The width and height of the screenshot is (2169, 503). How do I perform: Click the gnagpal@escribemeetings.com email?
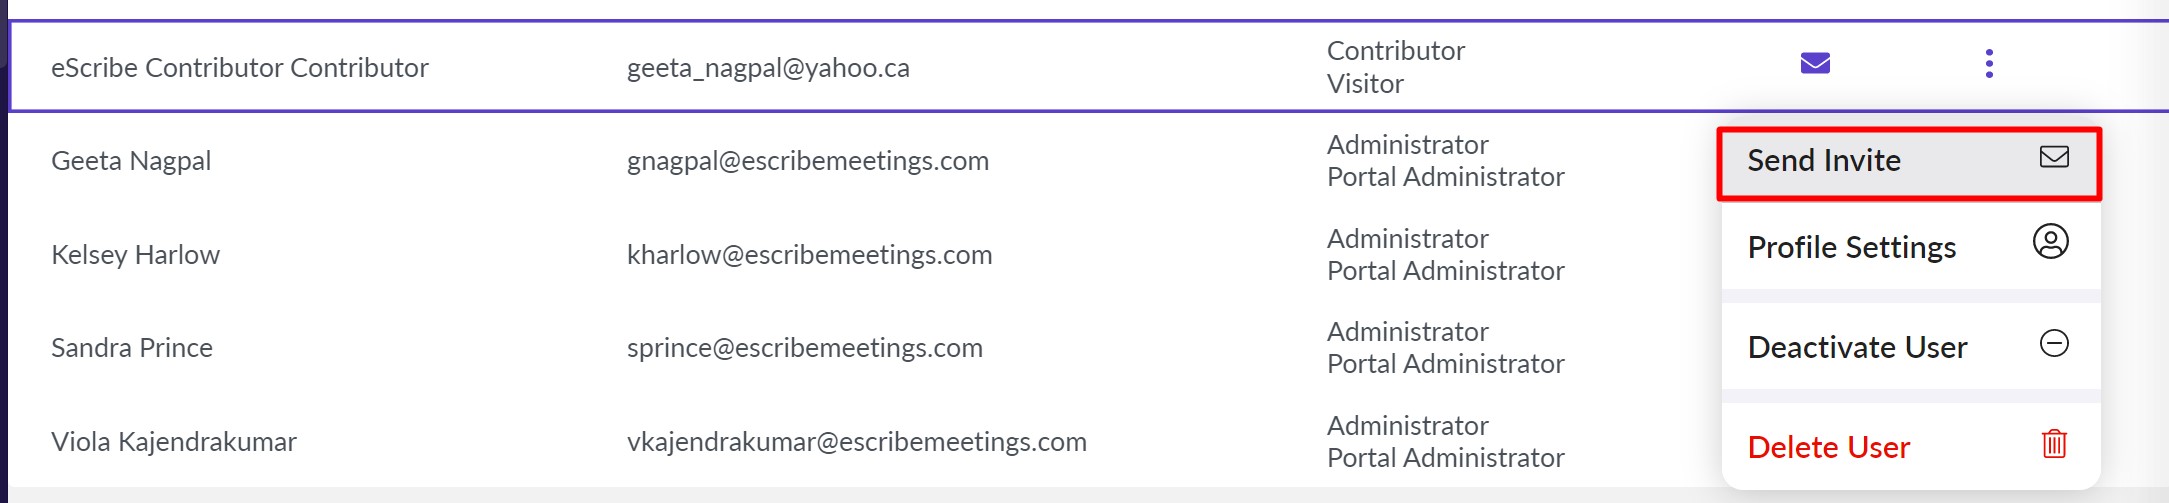[x=807, y=161]
